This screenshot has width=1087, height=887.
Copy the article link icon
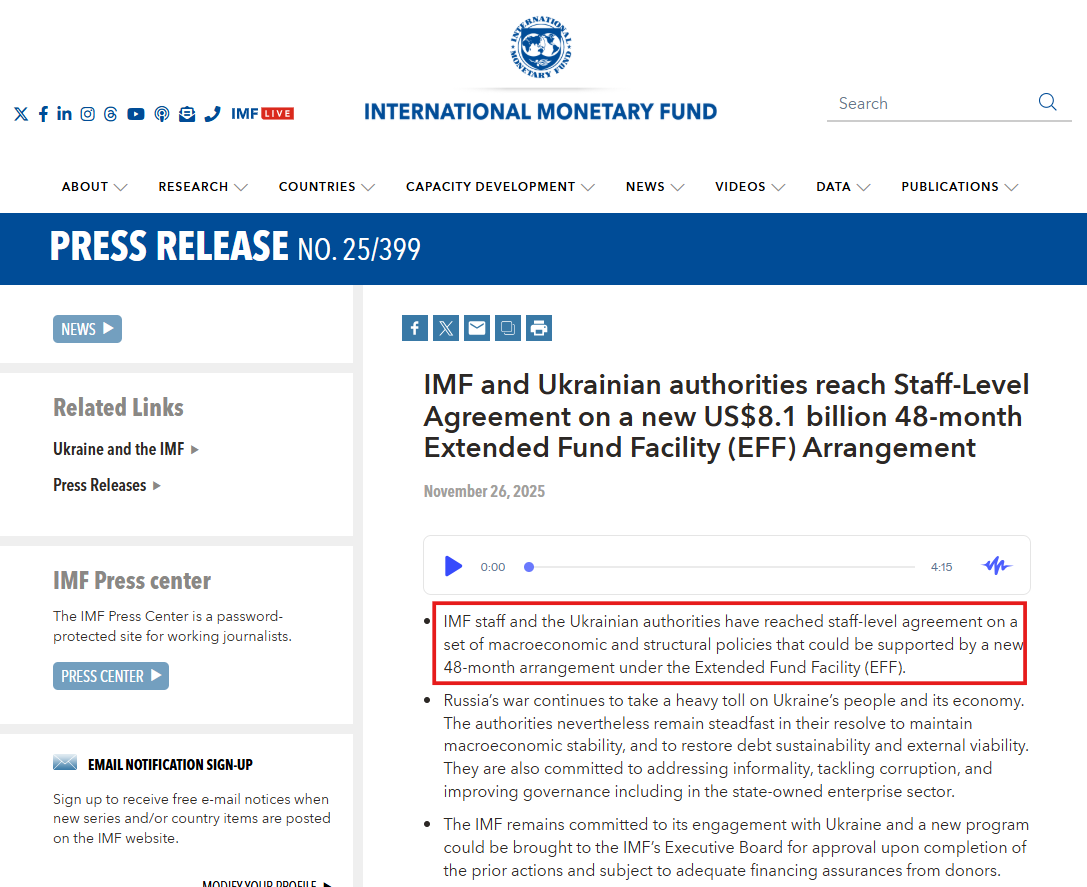pos(507,328)
